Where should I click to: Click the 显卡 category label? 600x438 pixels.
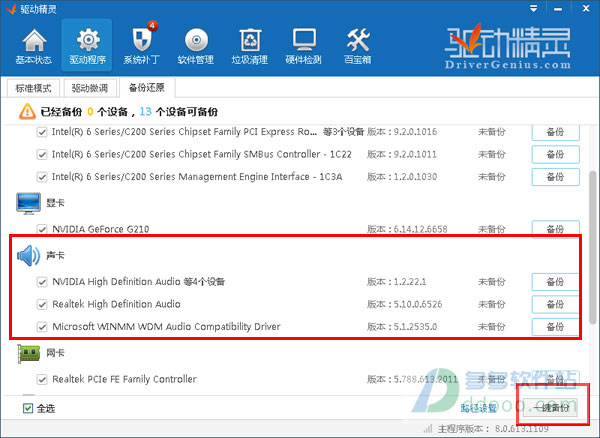[x=55, y=203]
